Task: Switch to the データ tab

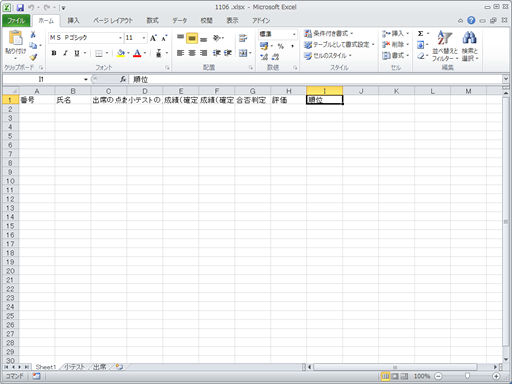Action: click(x=180, y=21)
